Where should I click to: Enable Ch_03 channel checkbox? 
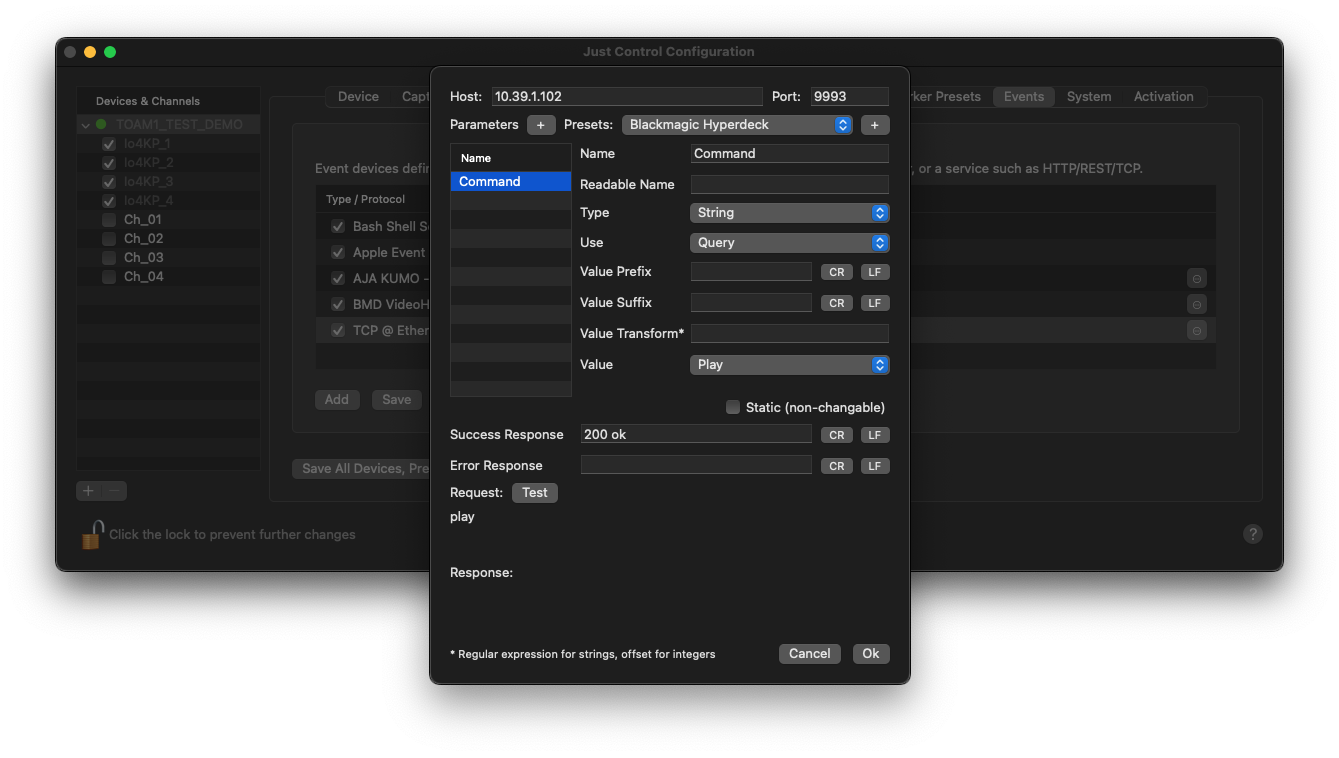click(109, 258)
